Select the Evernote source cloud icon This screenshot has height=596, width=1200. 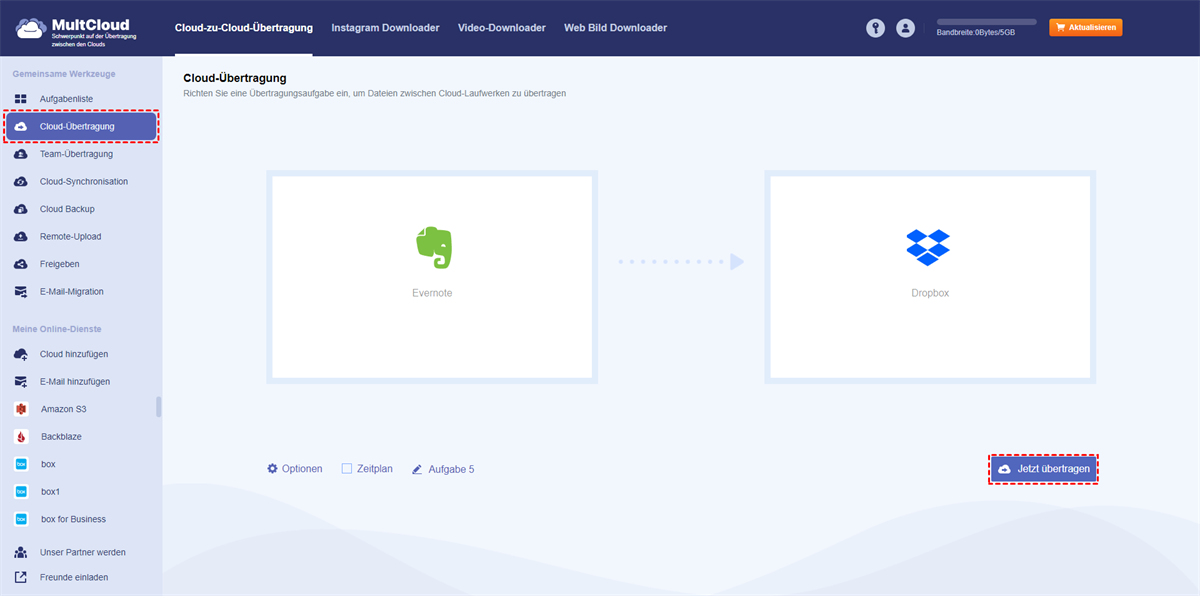click(431, 246)
